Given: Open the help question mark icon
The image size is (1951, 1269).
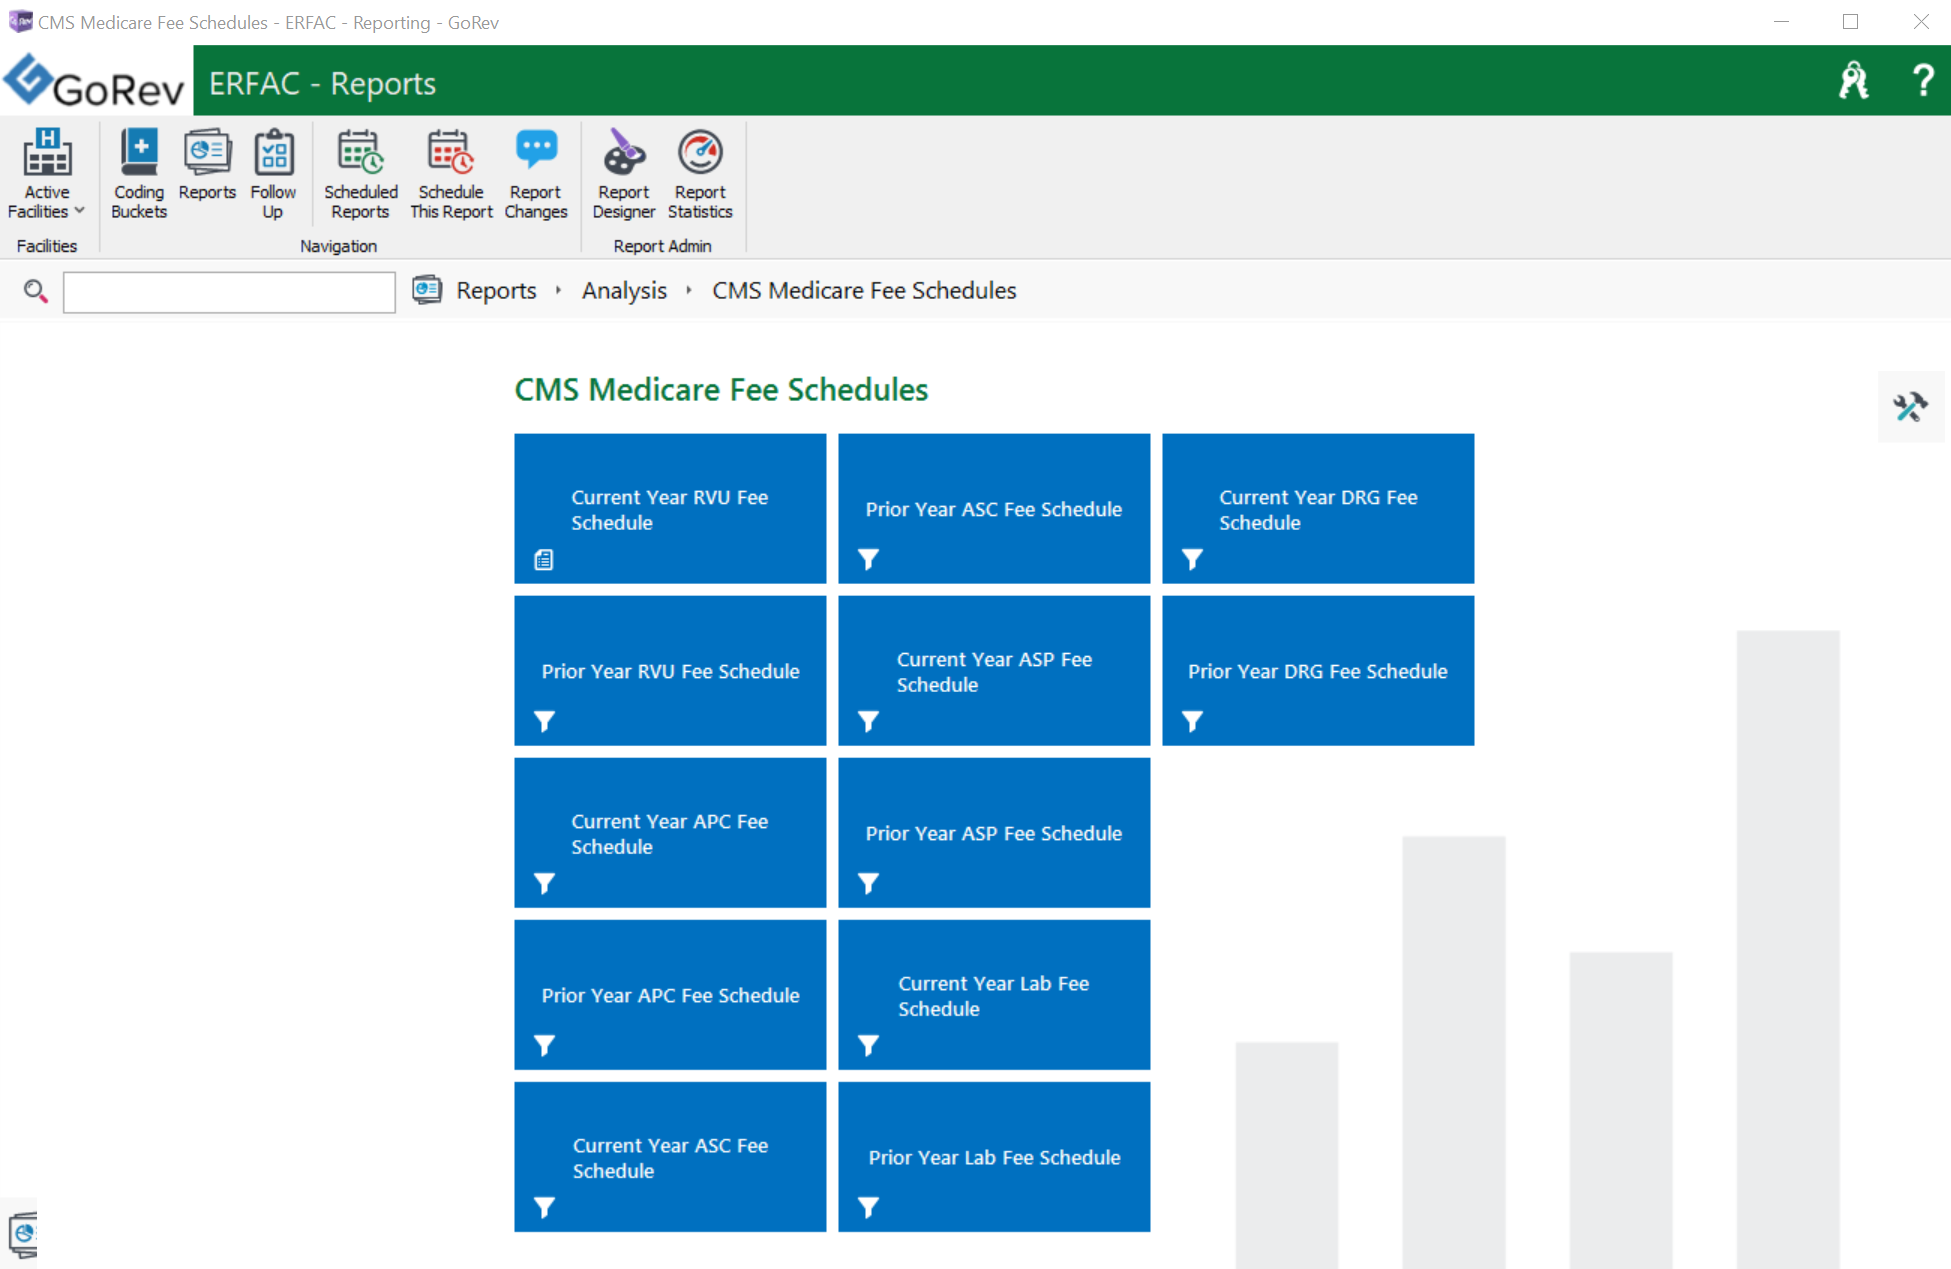Looking at the screenshot, I should pos(1922,81).
